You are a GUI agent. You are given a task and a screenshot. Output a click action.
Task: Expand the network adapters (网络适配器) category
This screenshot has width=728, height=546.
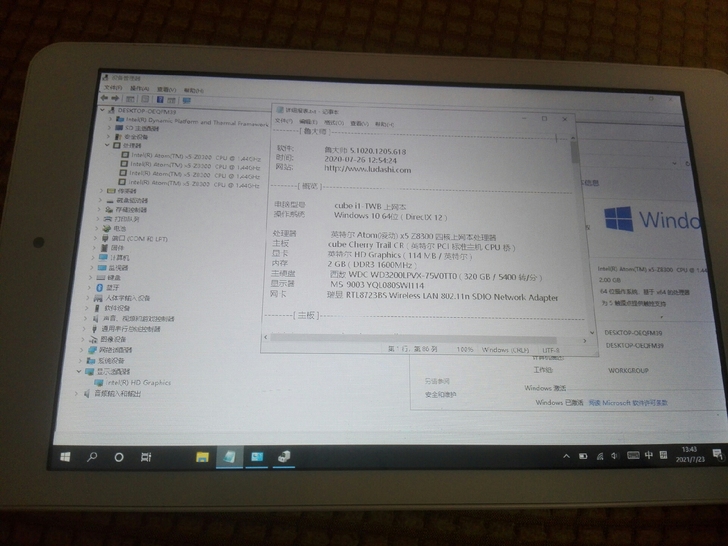point(82,349)
